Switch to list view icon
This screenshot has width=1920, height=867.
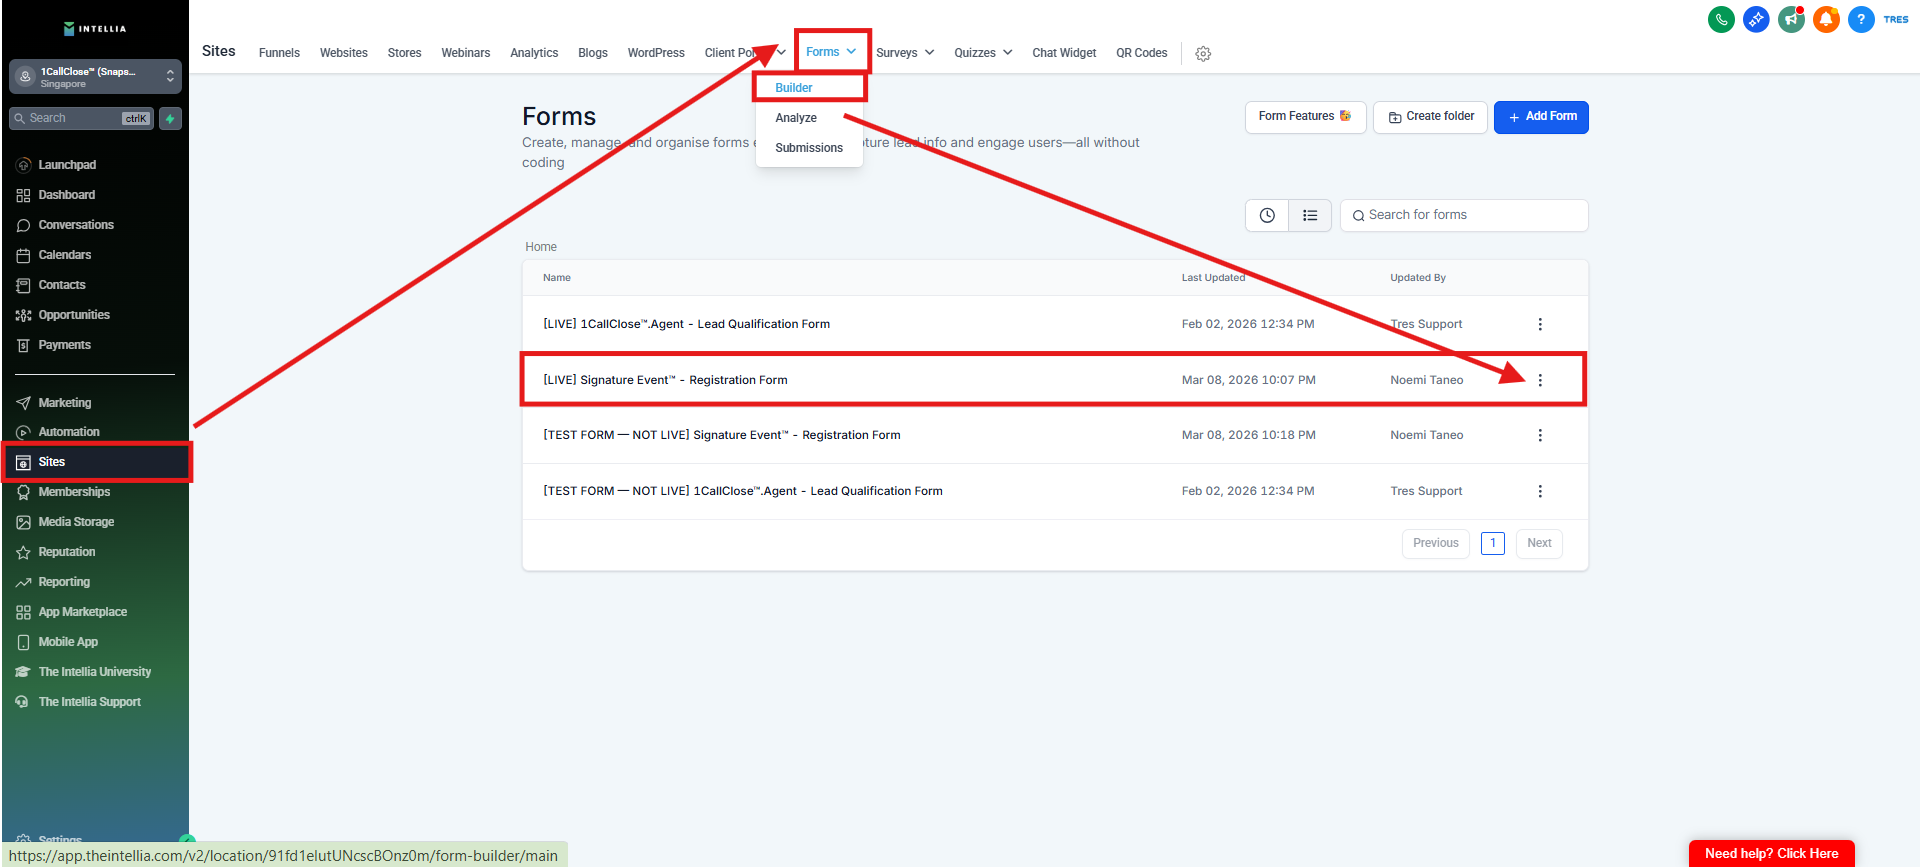coord(1310,215)
